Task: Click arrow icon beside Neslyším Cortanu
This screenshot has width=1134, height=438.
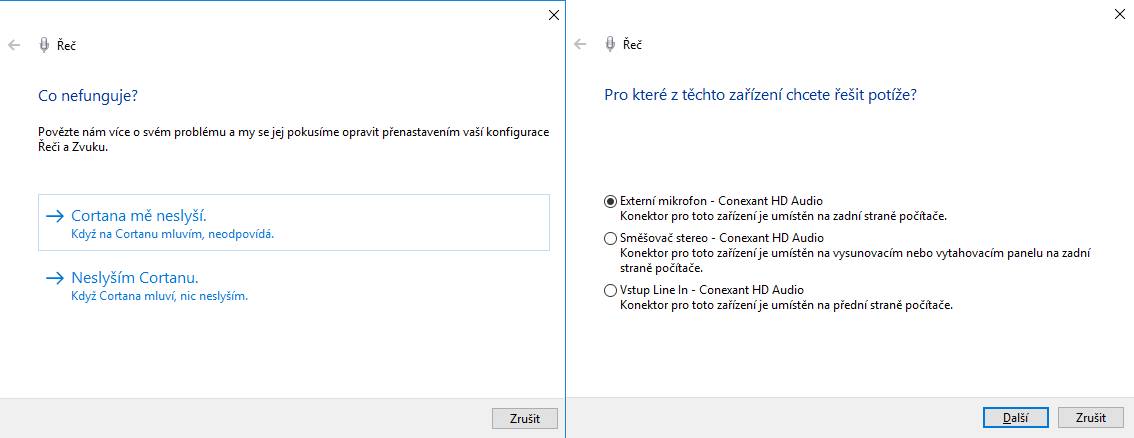Action: [54, 278]
